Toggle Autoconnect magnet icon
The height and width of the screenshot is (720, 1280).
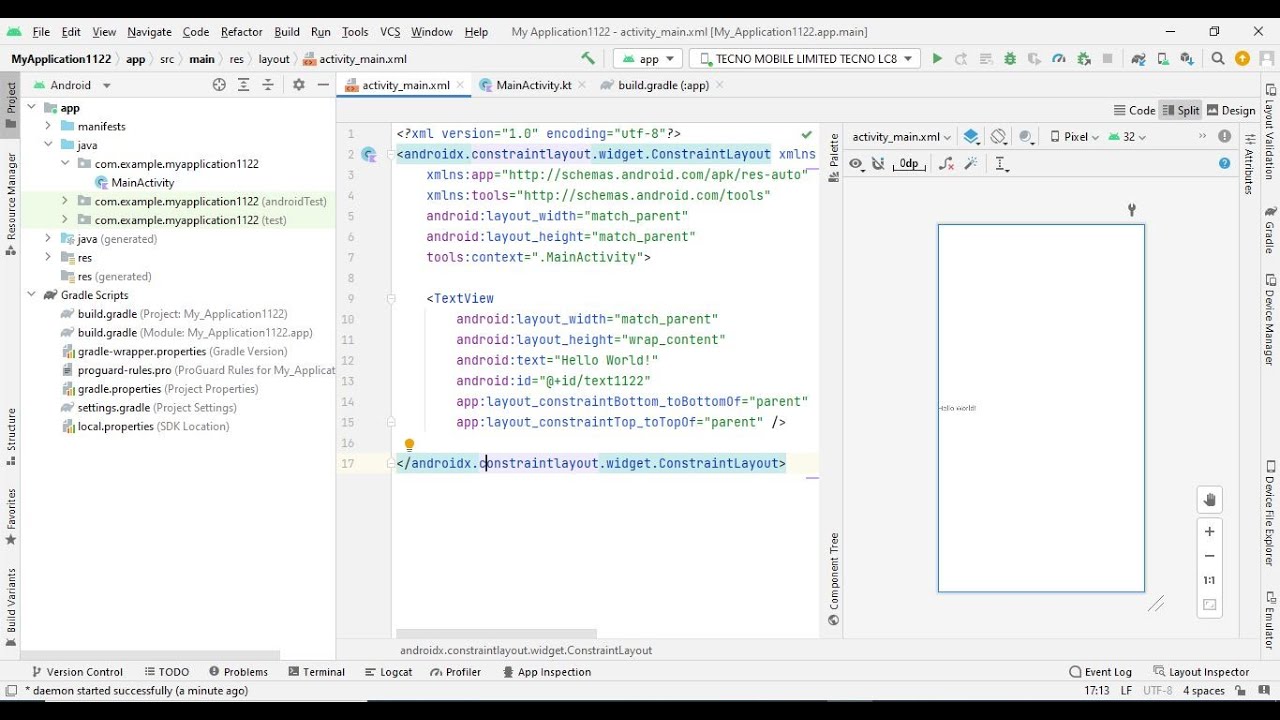coord(879,164)
